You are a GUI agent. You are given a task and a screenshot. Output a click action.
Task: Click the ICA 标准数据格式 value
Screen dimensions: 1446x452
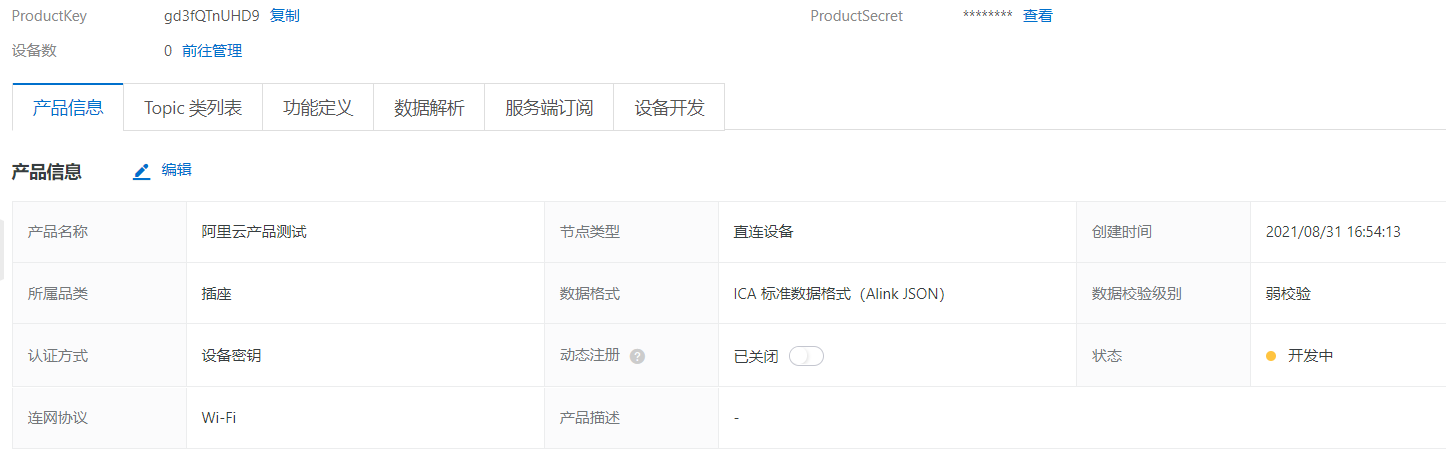coord(839,294)
